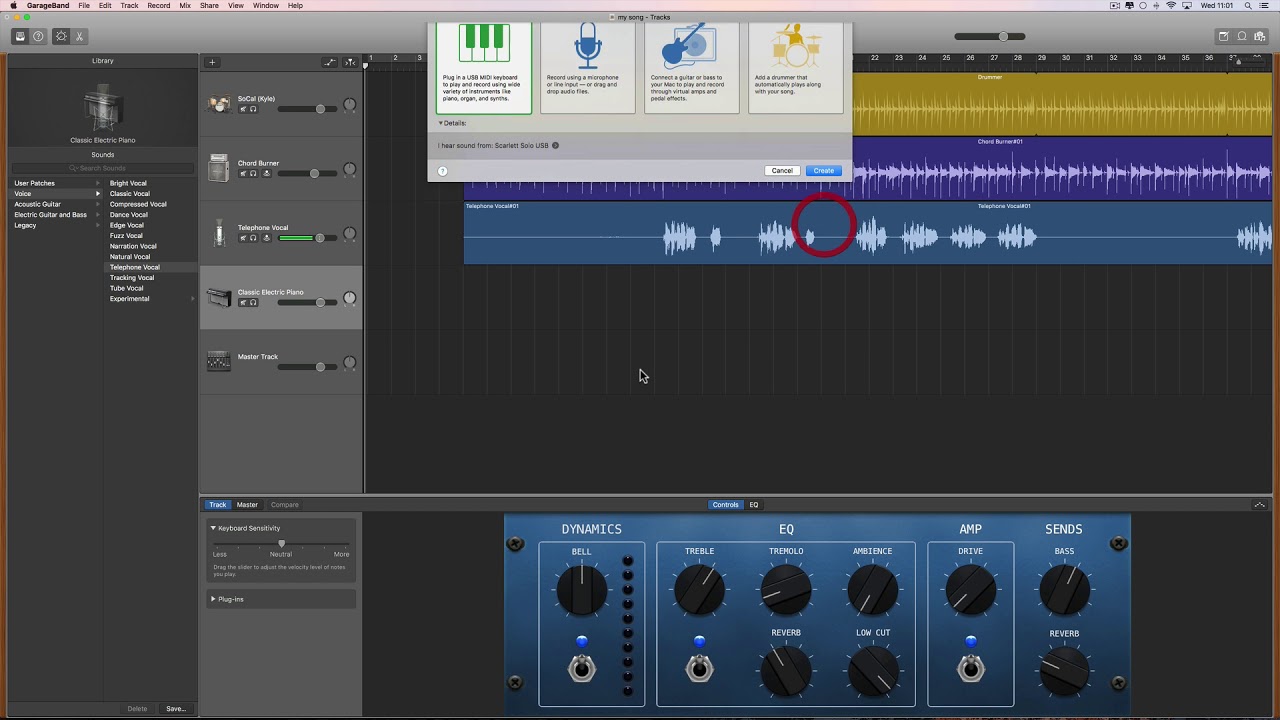Expand the Plug-ins section
The image size is (1280, 720).
pyautogui.click(x=213, y=599)
